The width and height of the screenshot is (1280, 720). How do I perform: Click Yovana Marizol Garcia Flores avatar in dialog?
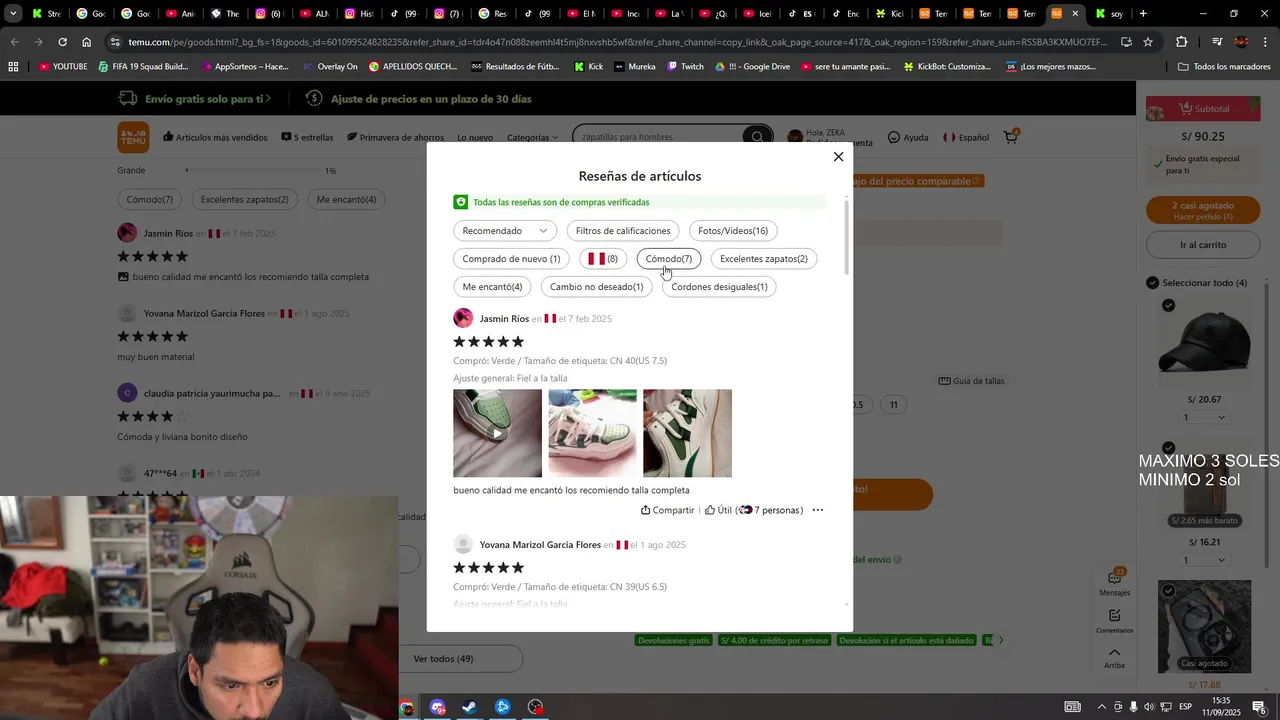(463, 545)
